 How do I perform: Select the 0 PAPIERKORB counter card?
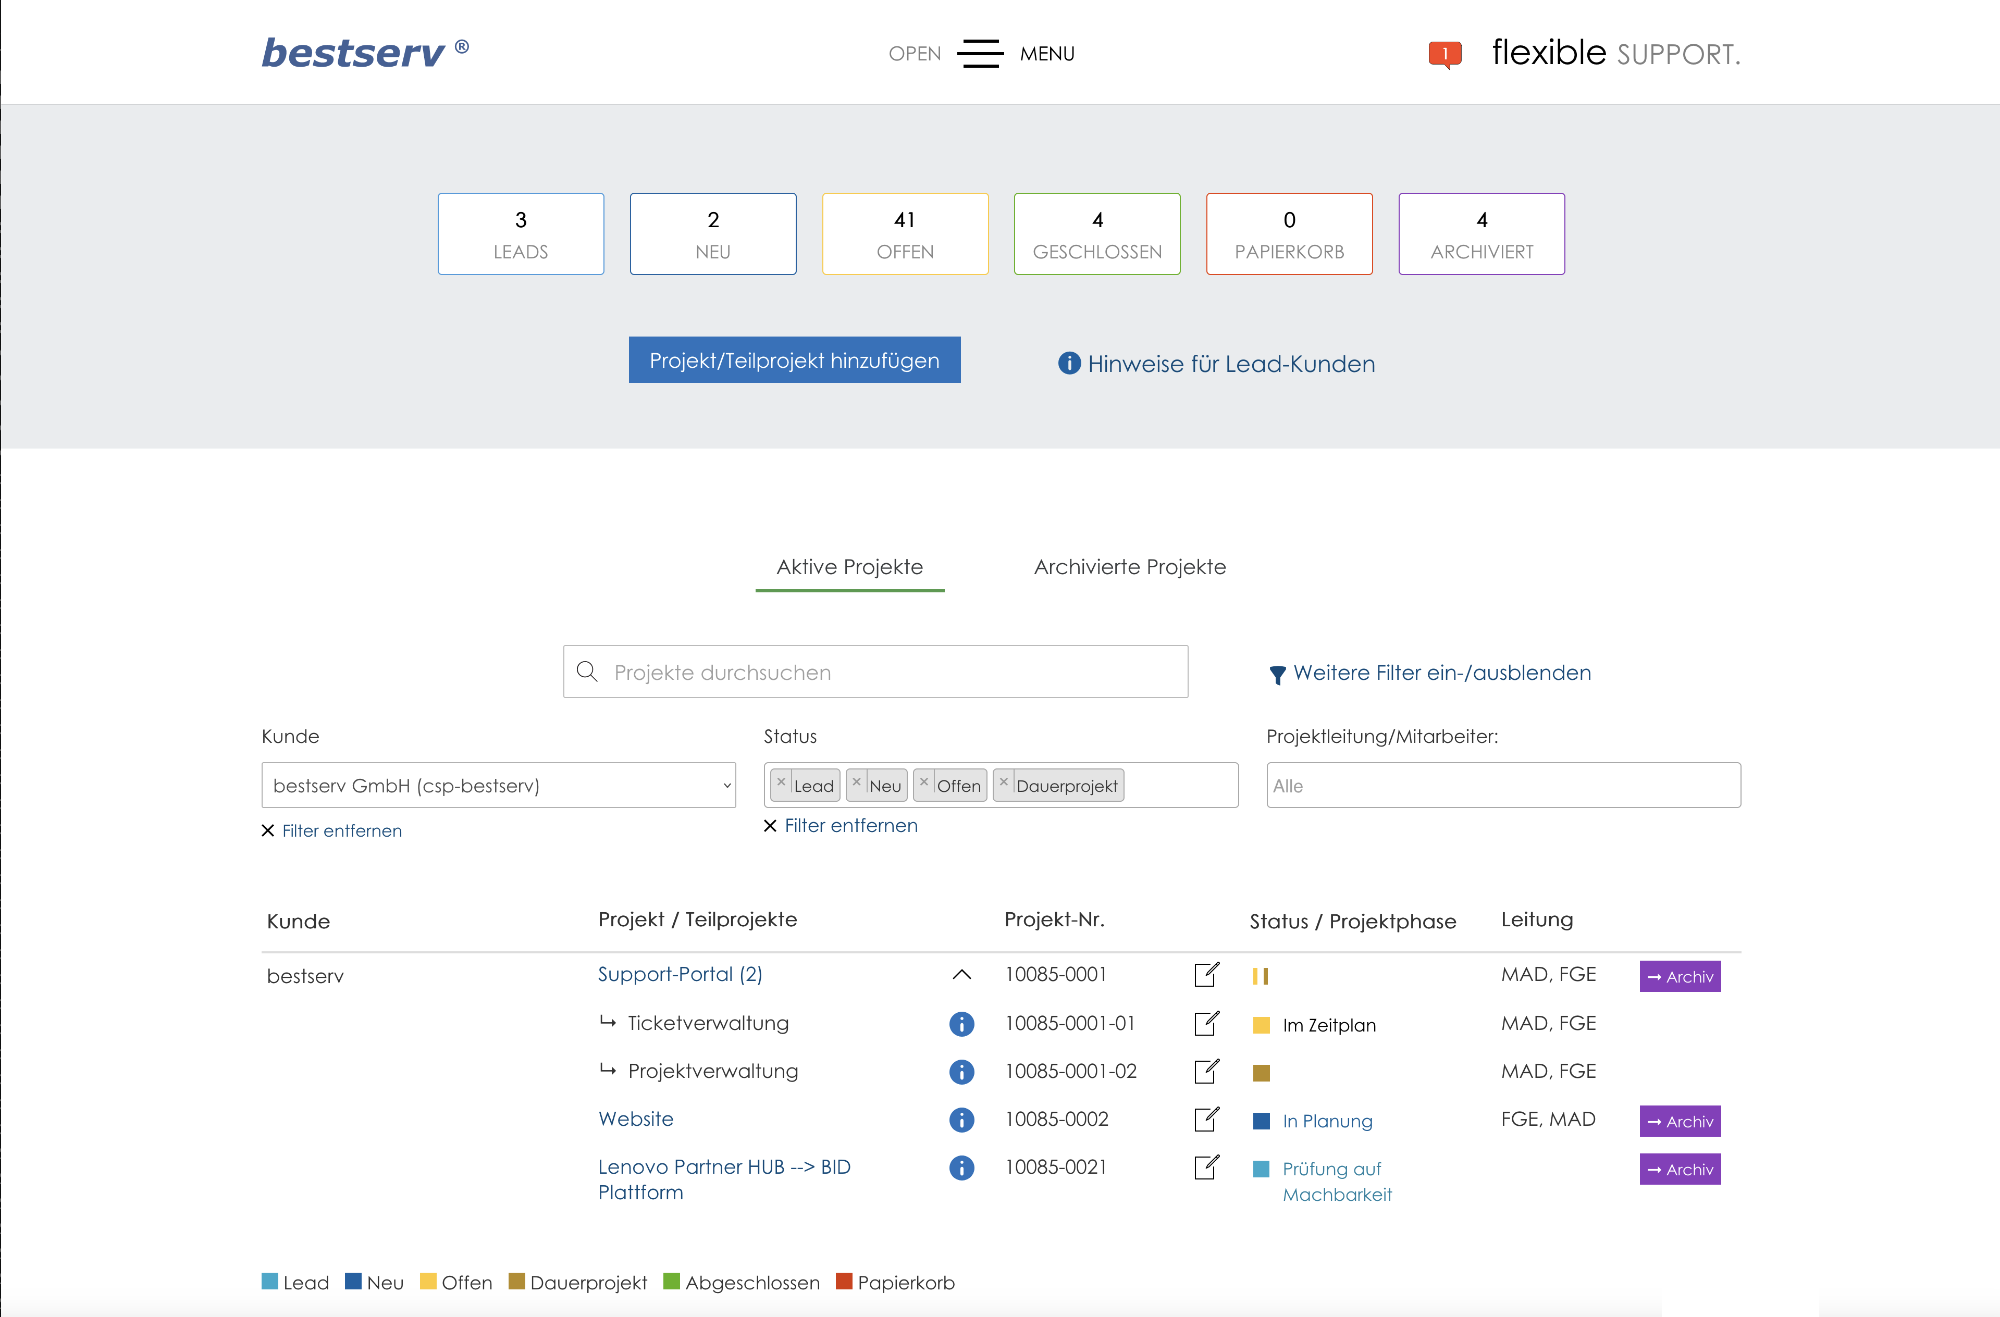click(x=1289, y=234)
